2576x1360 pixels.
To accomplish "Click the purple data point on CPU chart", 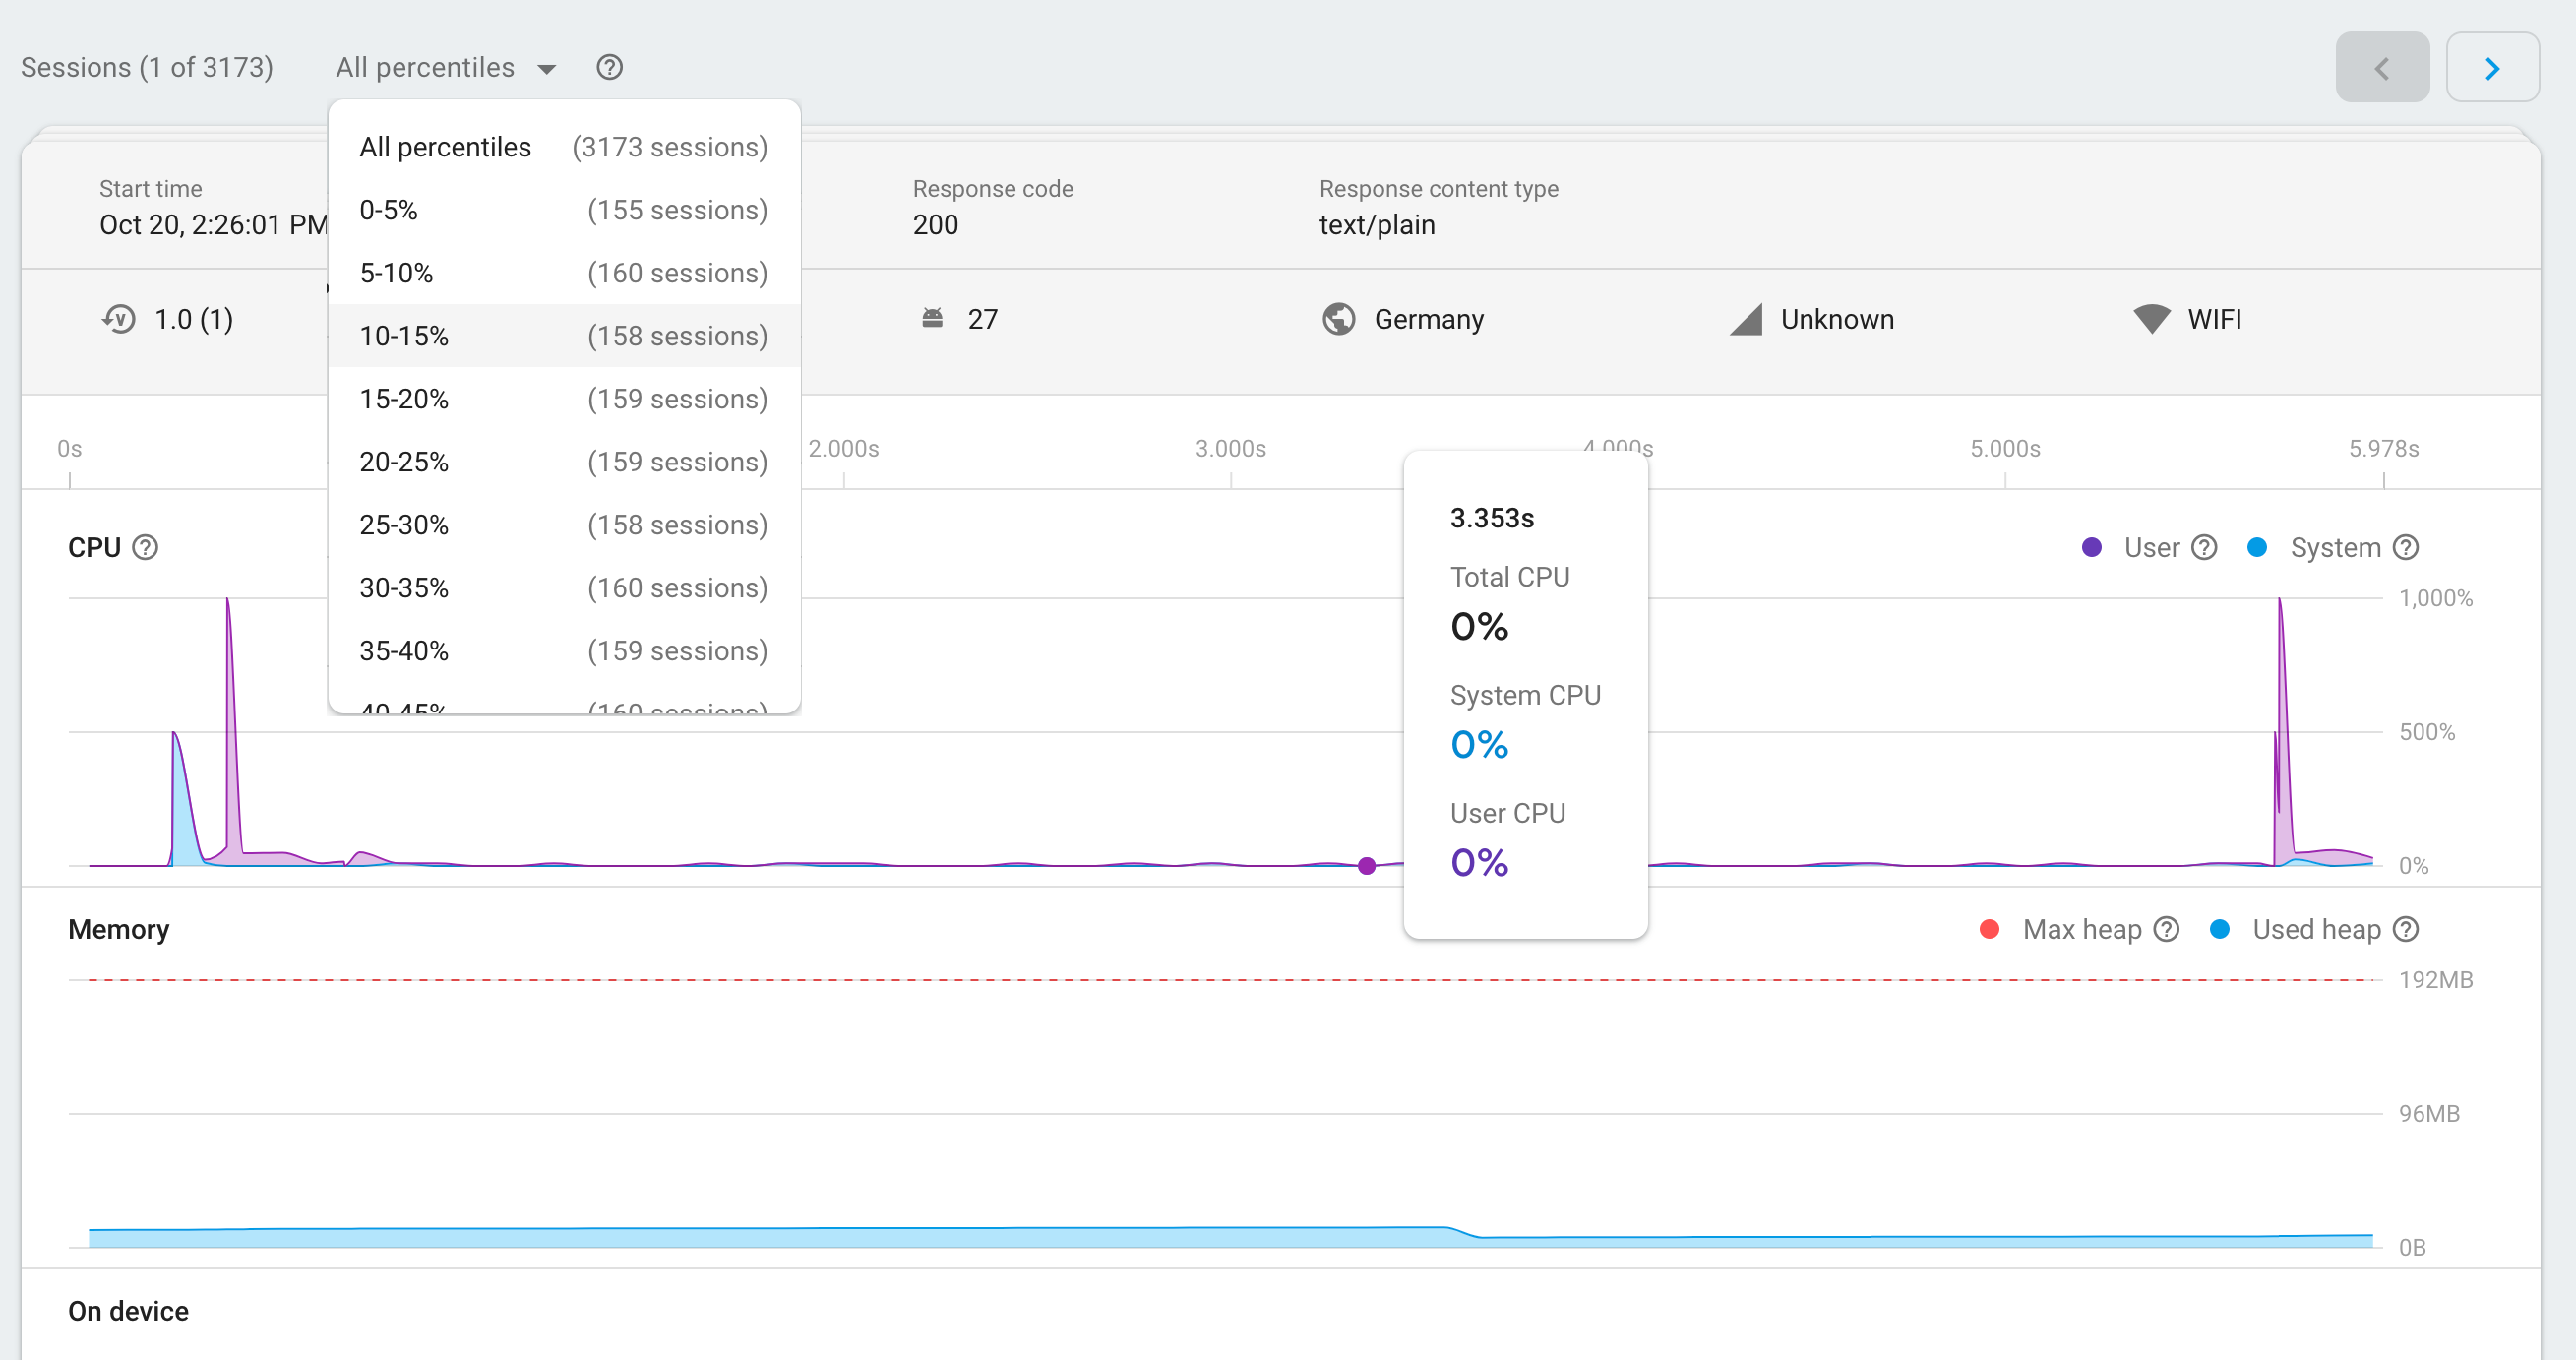I will pos(1367,866).
